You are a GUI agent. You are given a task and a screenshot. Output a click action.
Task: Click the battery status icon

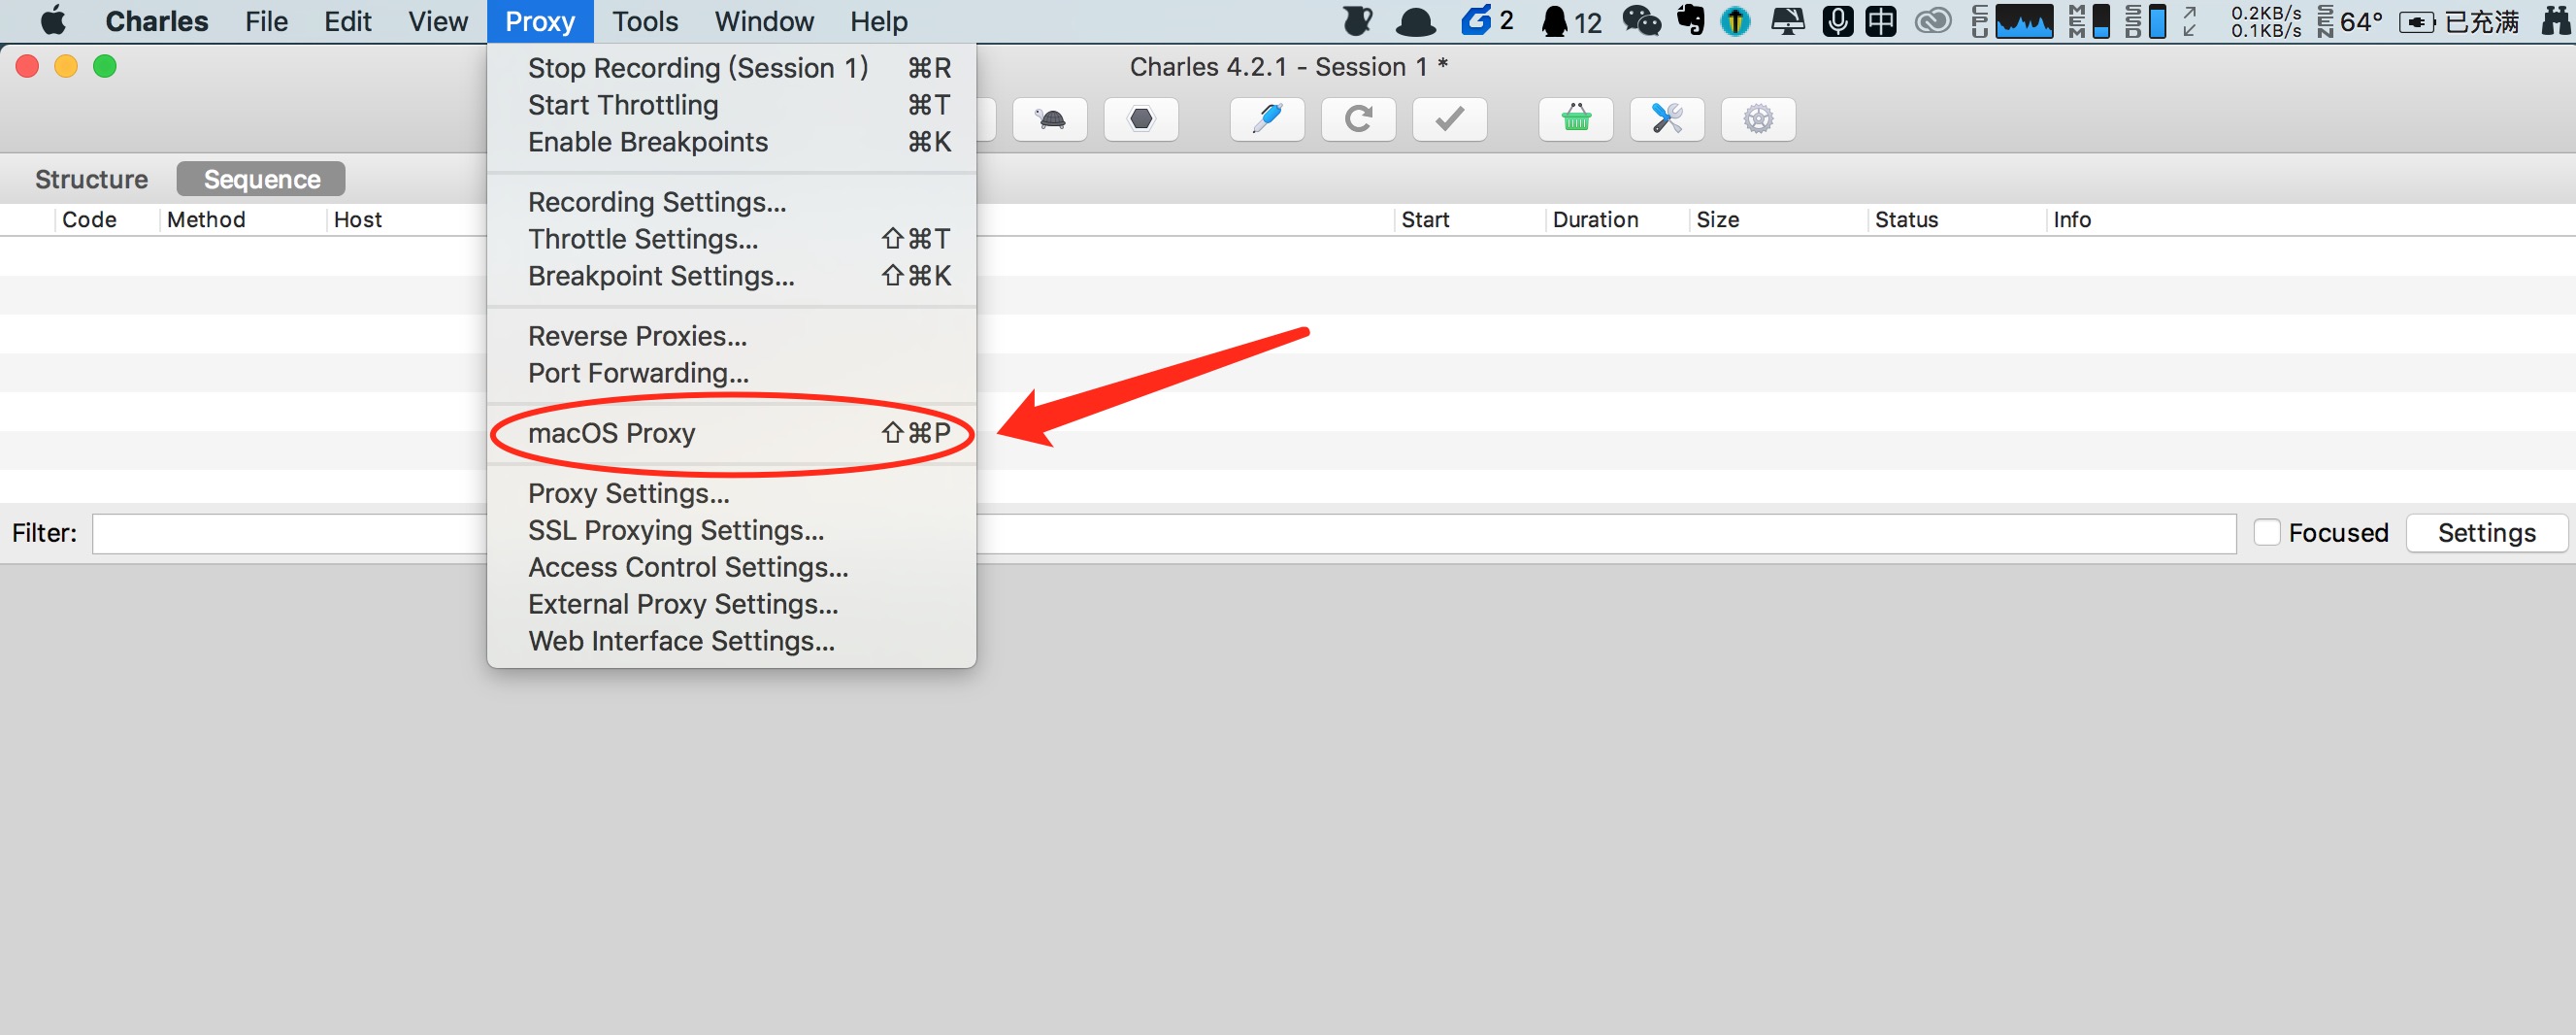(2416, 22)
